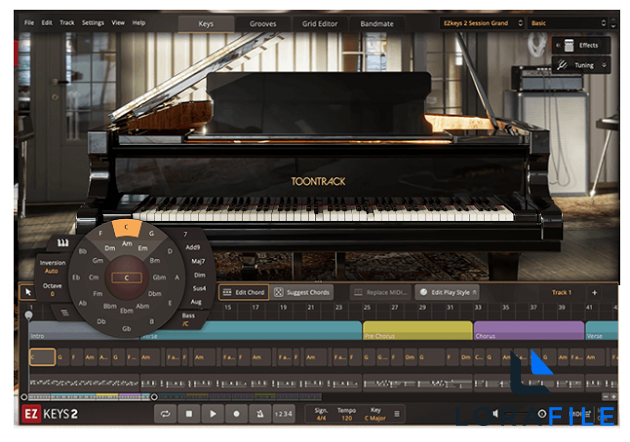Toggle the Maj7 chord modifier
Screen dimensions: 630x442
tap(198, 261)
